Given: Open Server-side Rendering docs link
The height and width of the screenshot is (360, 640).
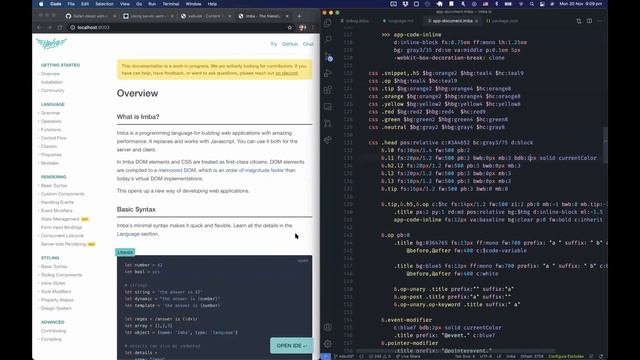Looking at the screenshot, I should (63, 244).
